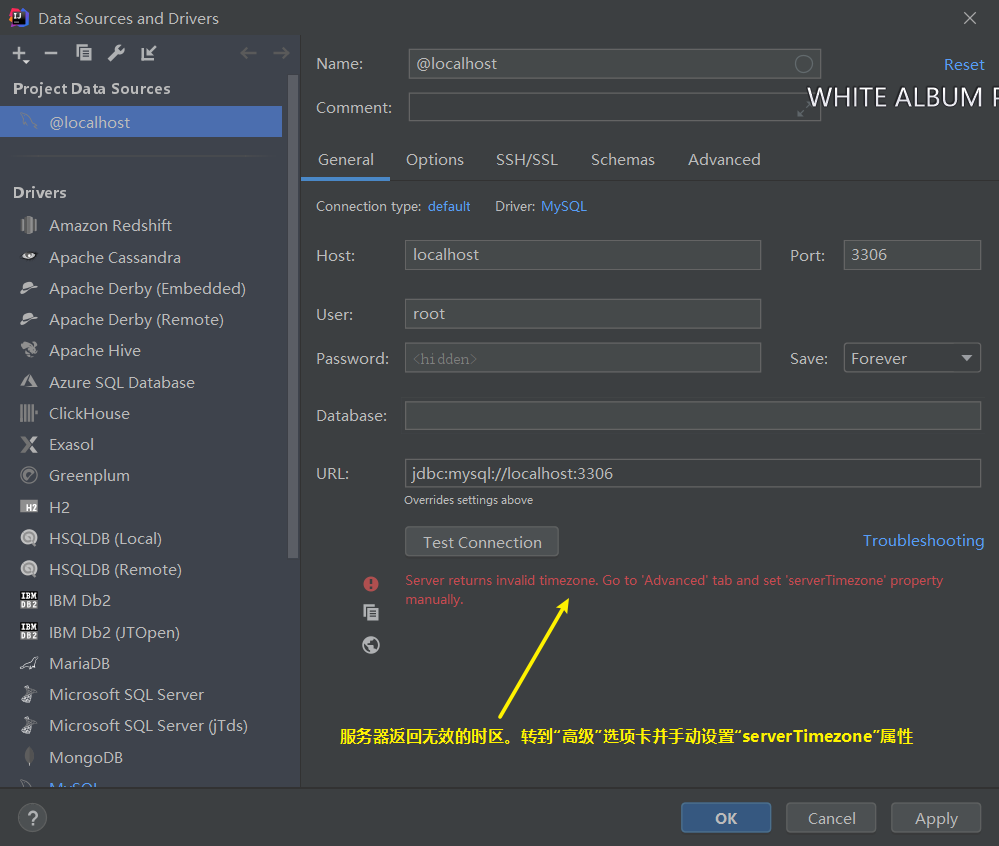Click the make global import arrow icon

(x=148, y=53)
